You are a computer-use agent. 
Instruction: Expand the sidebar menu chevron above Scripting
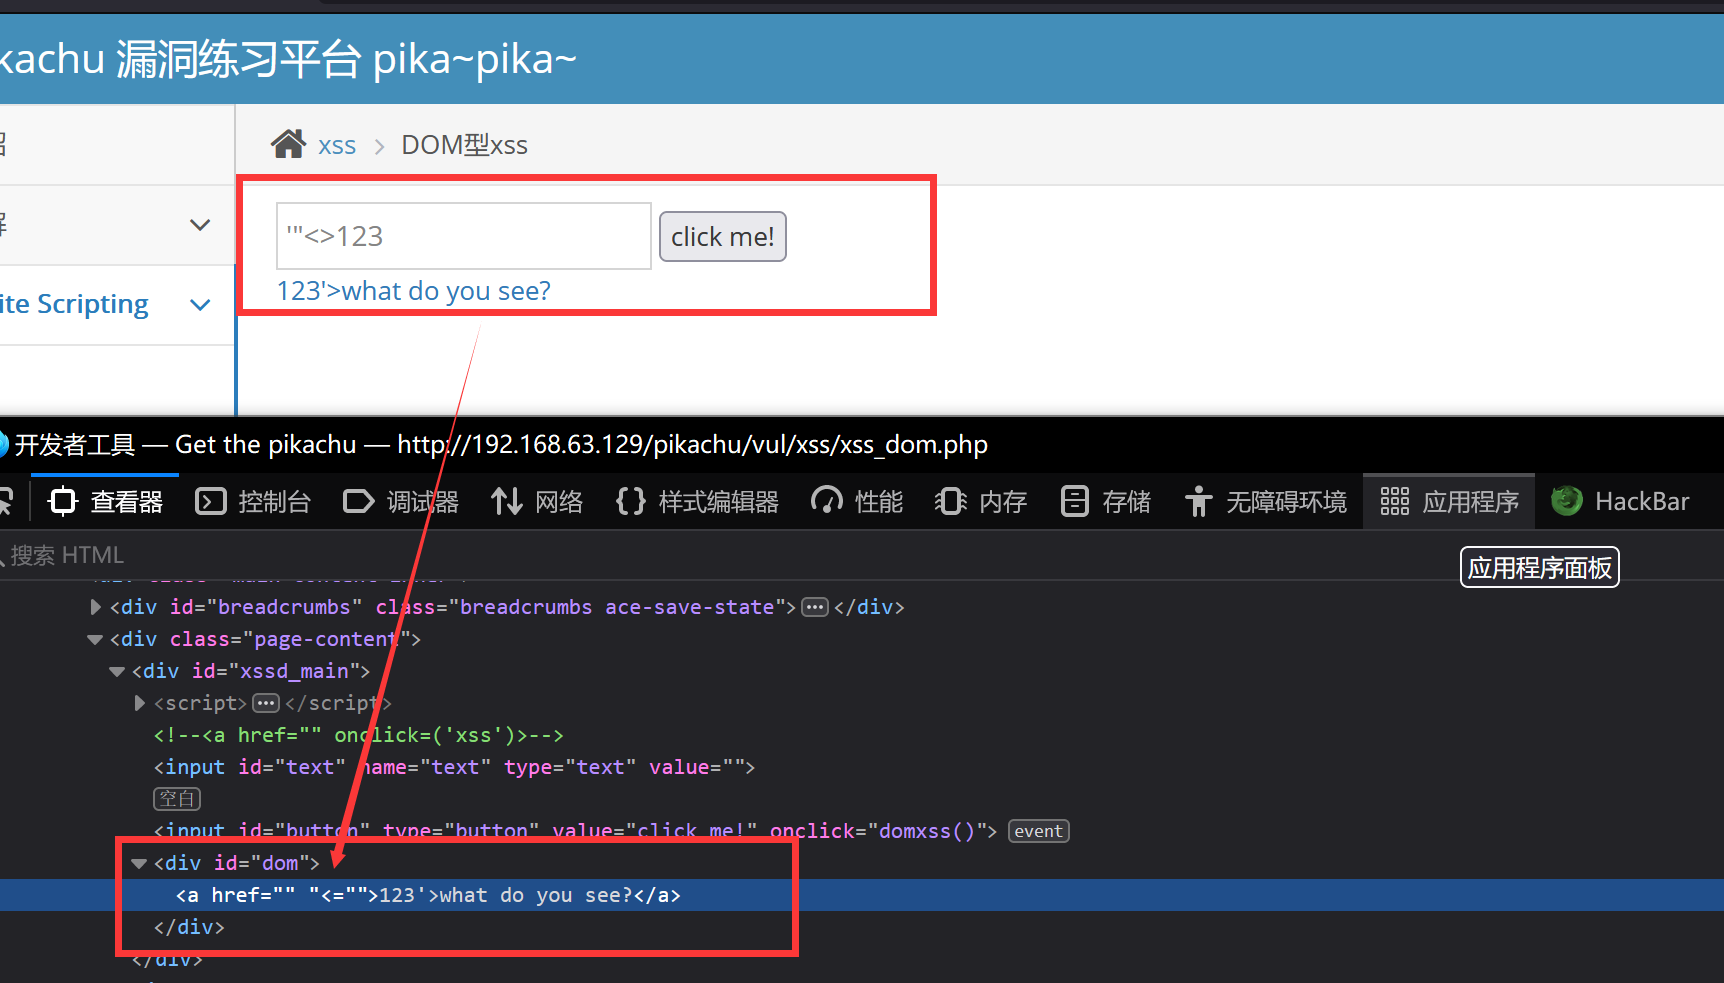pos(200,225)
